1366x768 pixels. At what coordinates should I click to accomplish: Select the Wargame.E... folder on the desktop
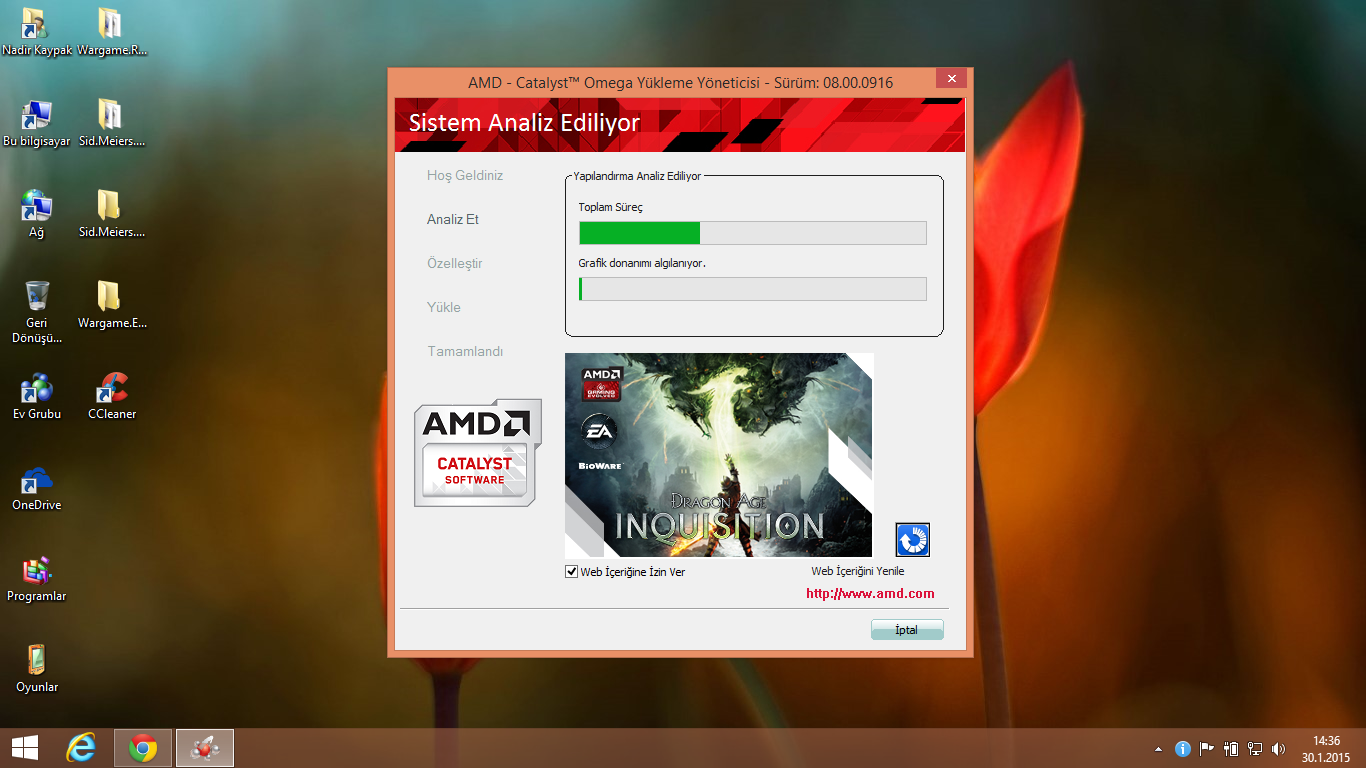[112, 305]
